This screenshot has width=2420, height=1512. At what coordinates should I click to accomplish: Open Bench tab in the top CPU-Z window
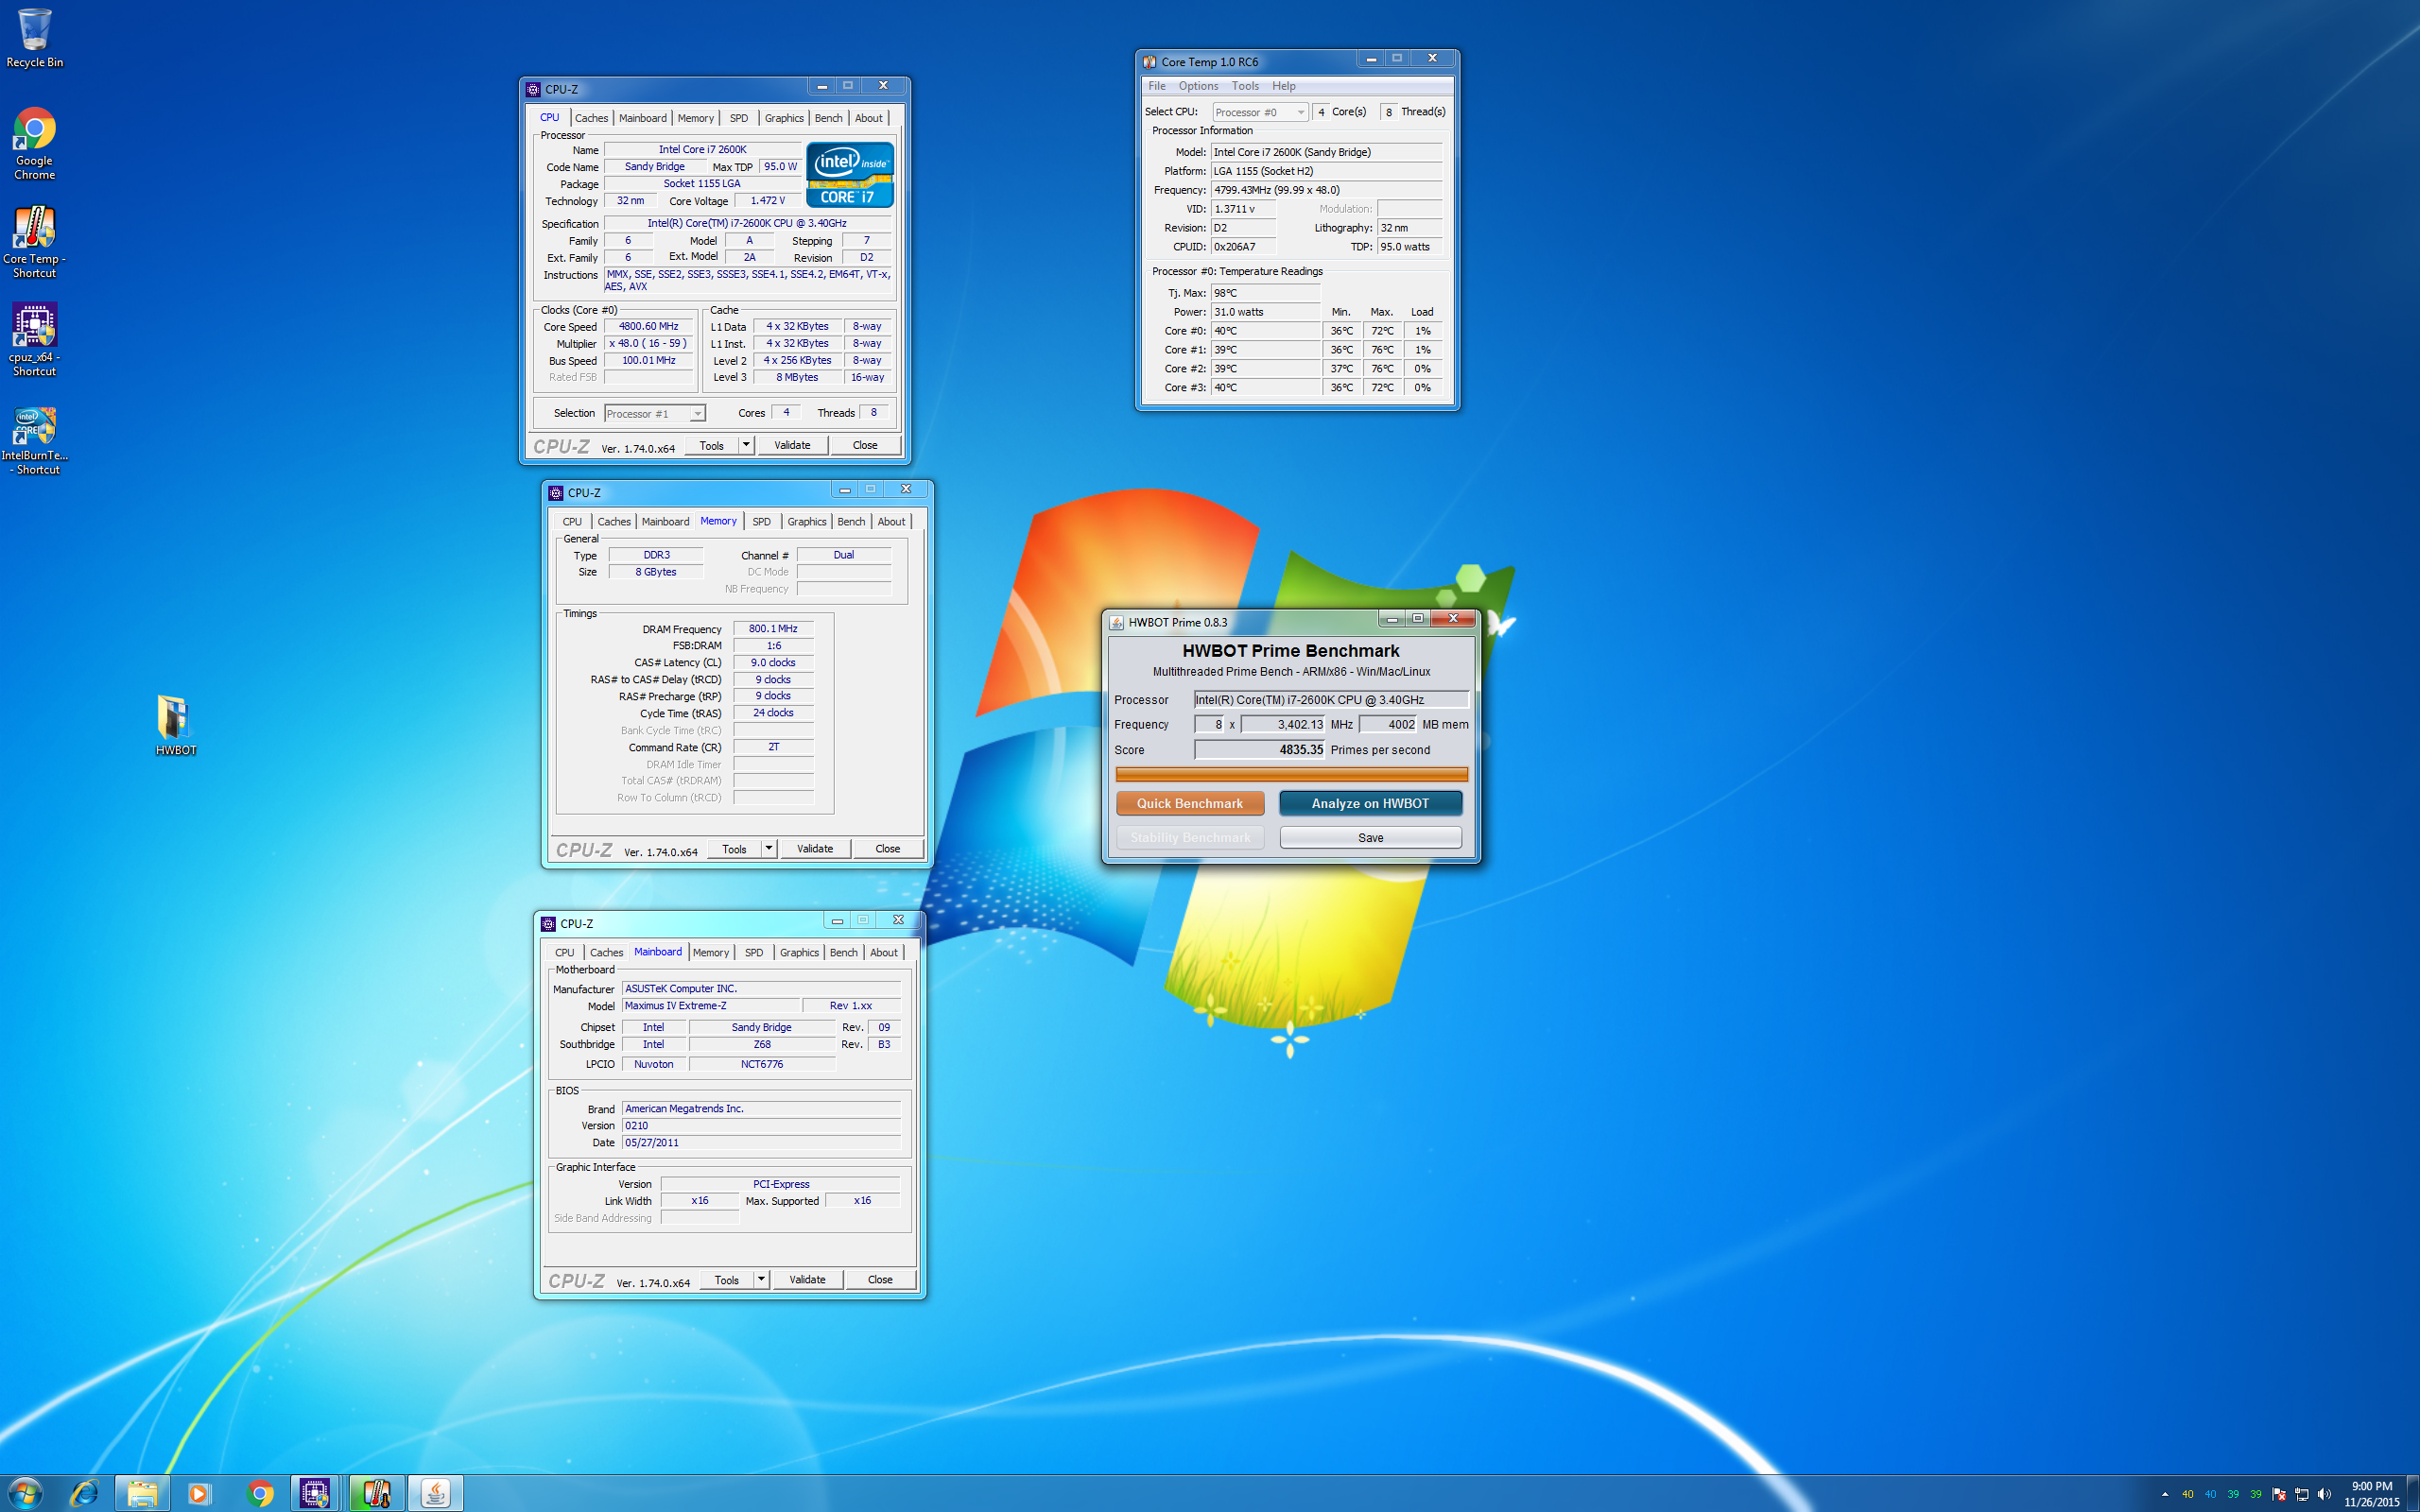tap(828, 118)
